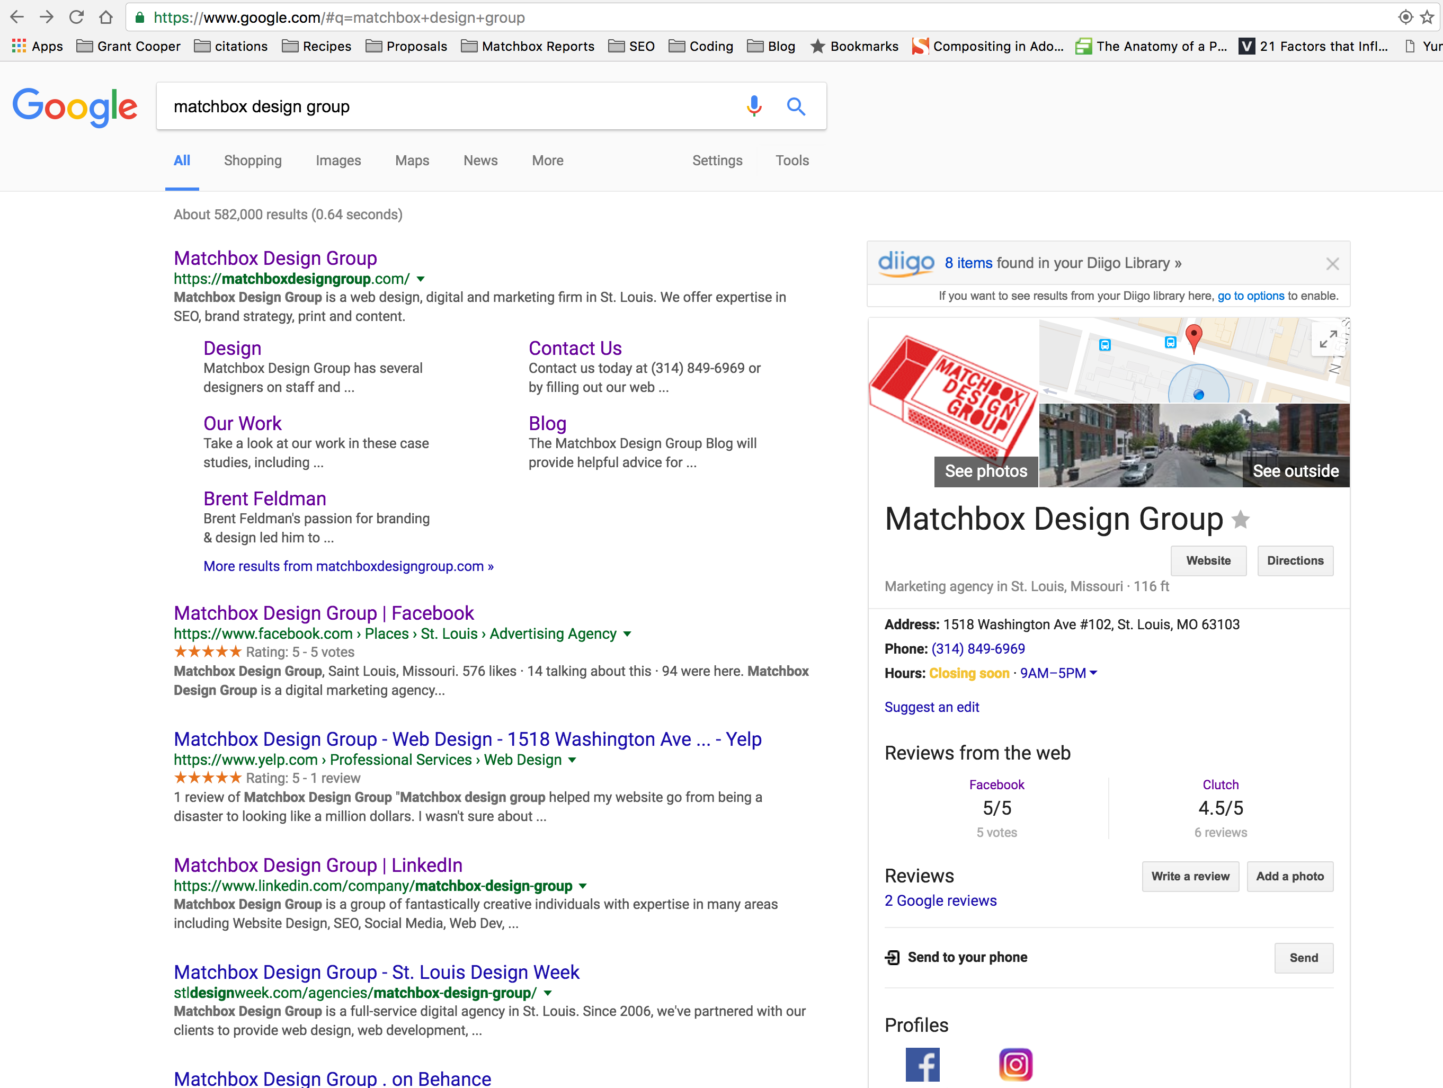1443x1088 pixels.
Task: Click the Write a review button
Action: point(1190,877)
